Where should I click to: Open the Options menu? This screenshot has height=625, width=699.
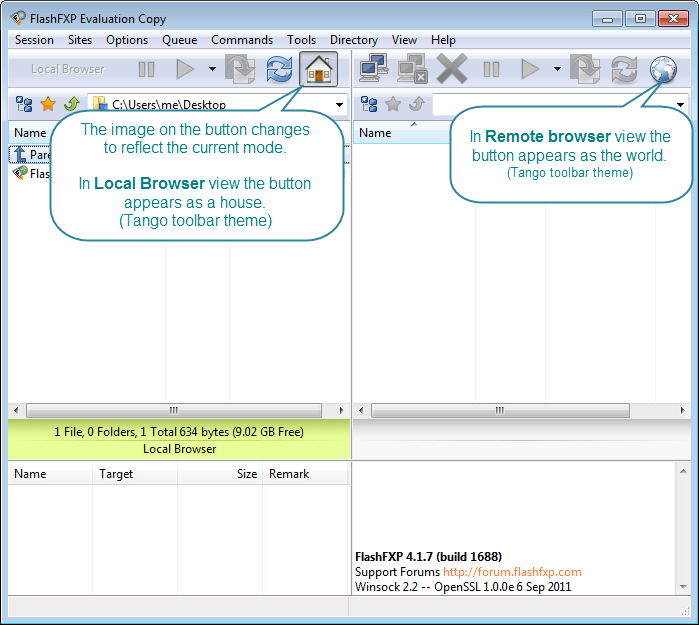(x=127, y=40)
